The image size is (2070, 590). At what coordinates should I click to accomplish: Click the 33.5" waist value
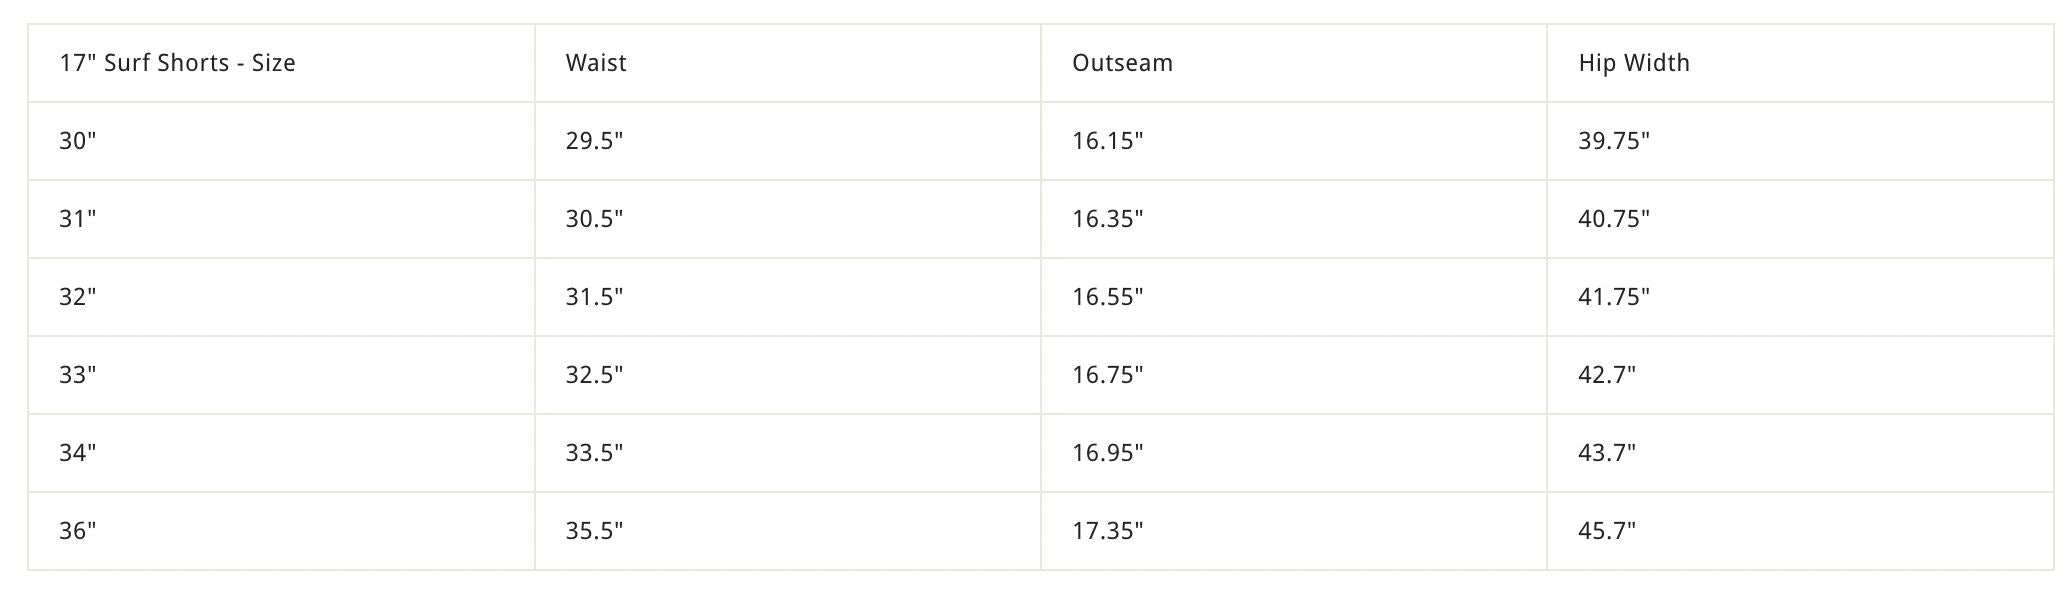[x=594, y=453]
